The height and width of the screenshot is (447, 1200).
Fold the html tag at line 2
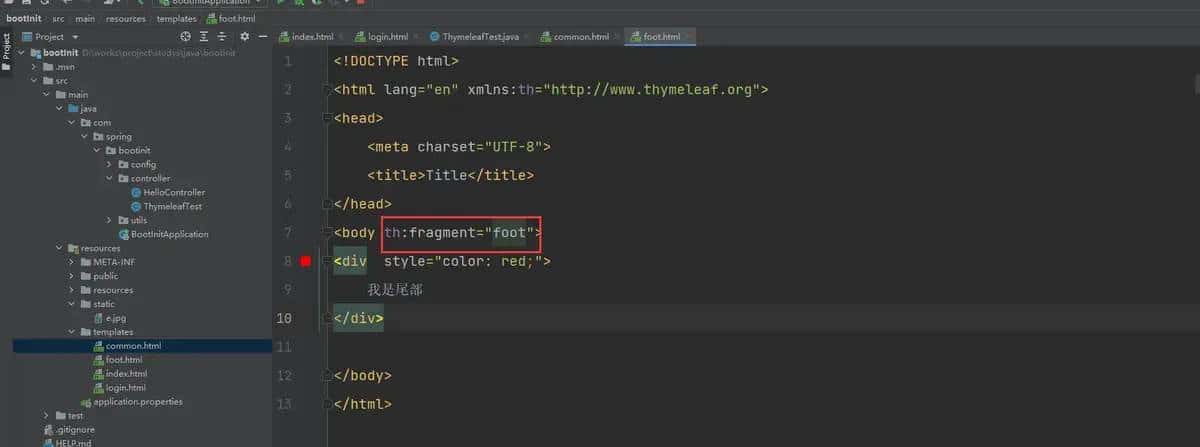click(326, 89)
